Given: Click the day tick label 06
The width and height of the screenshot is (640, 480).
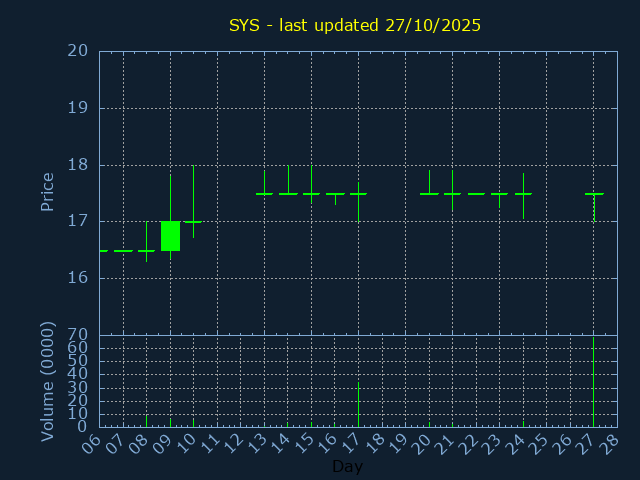Looking at the screenshot, I should click(x=95, y=443).
